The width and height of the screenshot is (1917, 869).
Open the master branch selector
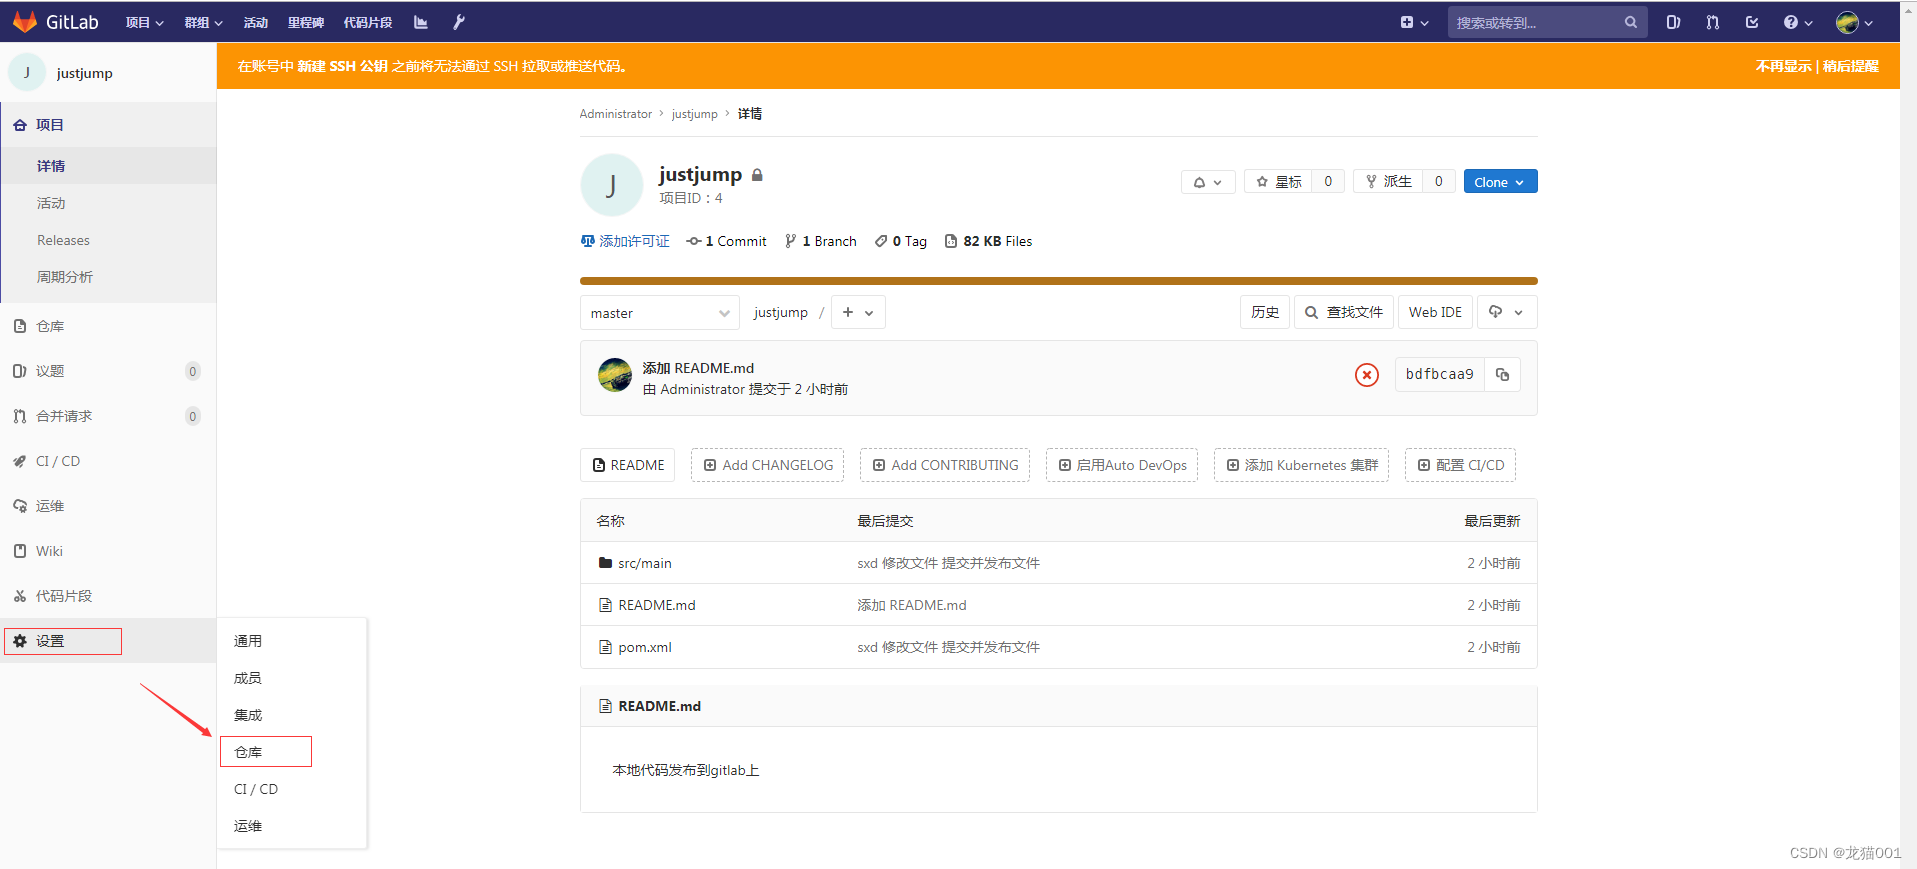pyautogui.click(x=660, y=313)
